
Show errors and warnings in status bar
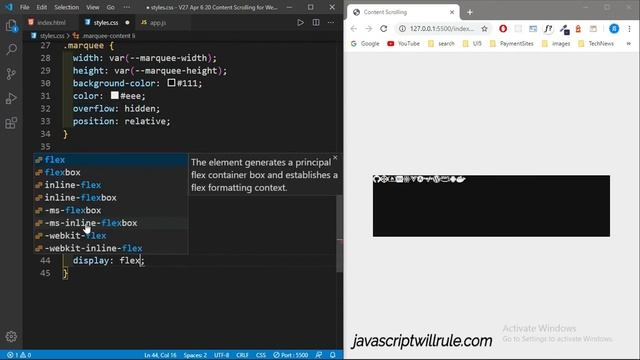pyautogui.click(x=19, y=355)
